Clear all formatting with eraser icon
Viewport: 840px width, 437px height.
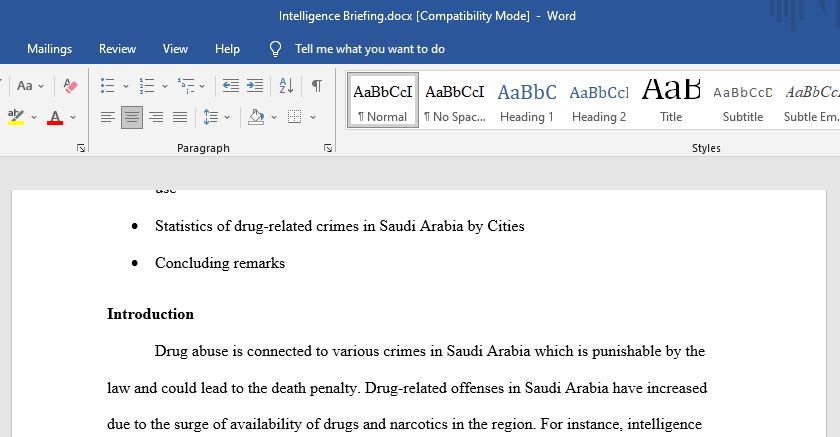(70, 86)
